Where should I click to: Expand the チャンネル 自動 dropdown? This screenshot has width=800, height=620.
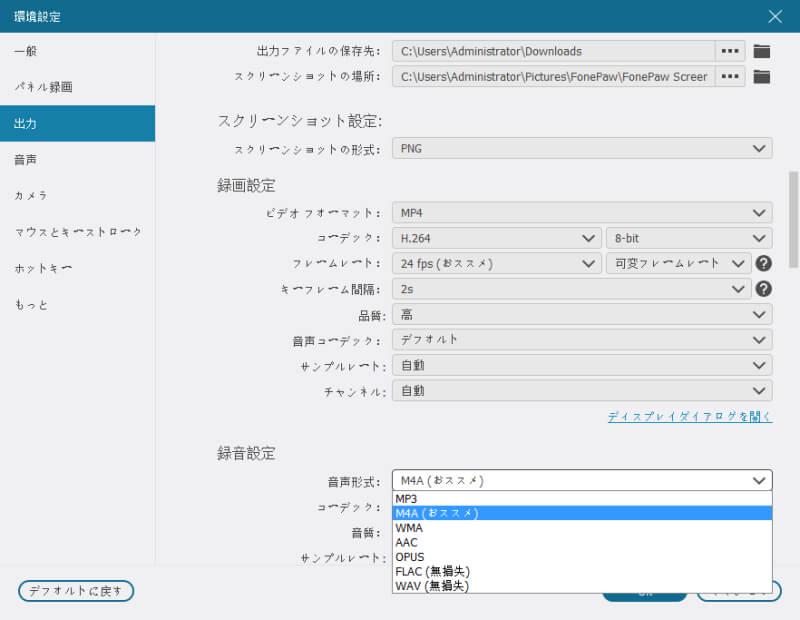(582, 391)
